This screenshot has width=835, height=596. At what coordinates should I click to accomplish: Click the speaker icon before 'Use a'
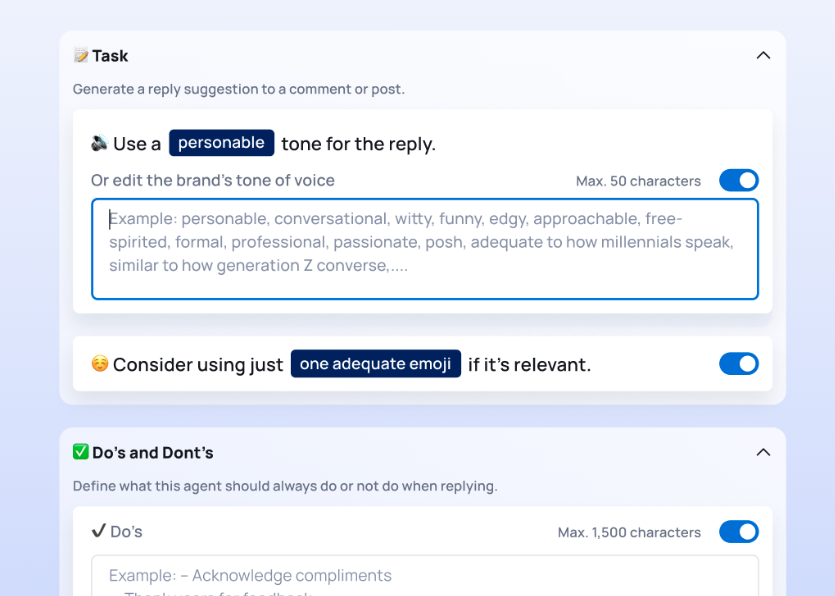[x=100, y=143]
